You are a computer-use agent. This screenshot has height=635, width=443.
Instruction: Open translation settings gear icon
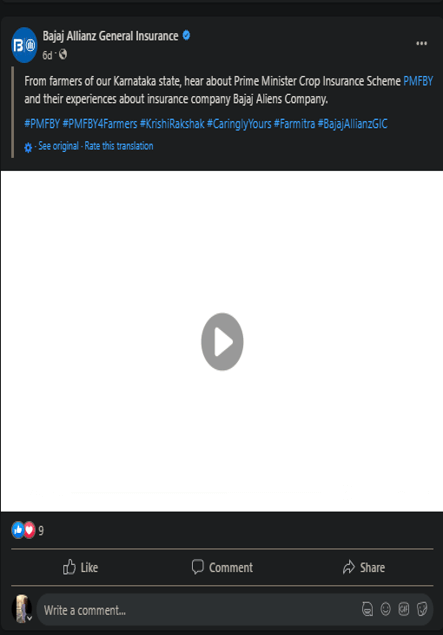[x=28, y=147]
